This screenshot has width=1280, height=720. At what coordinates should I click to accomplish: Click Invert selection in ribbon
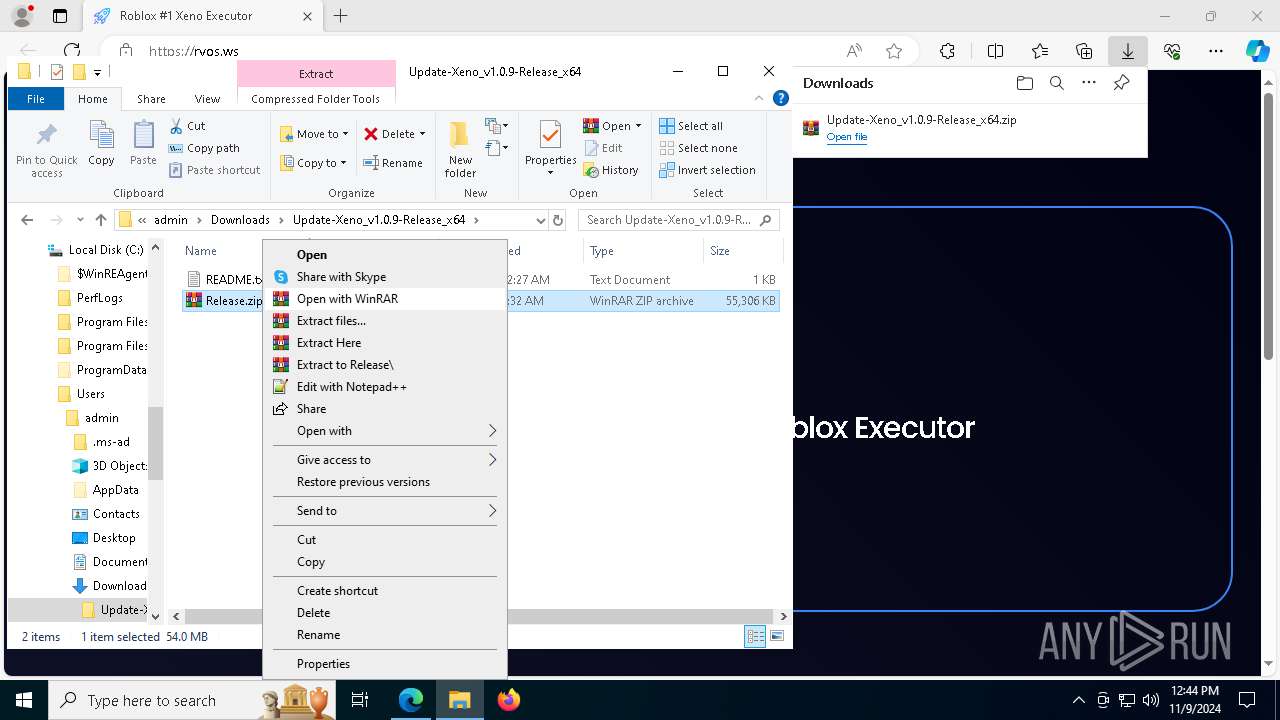[x=707, y=170]
